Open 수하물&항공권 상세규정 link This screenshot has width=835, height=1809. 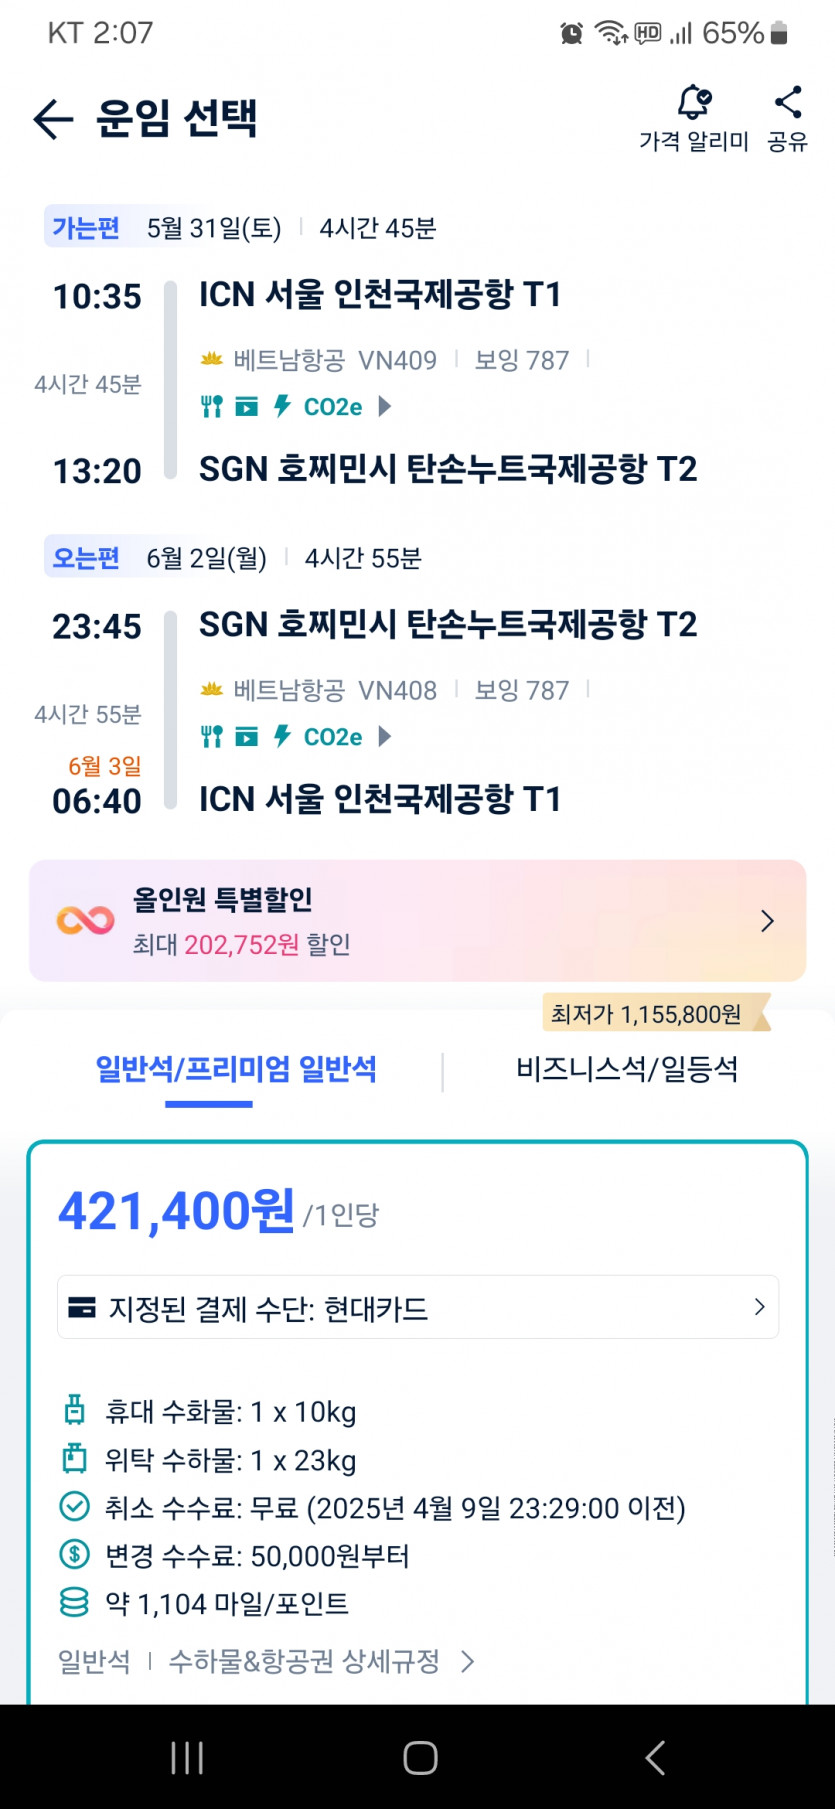click(320, 1662)
